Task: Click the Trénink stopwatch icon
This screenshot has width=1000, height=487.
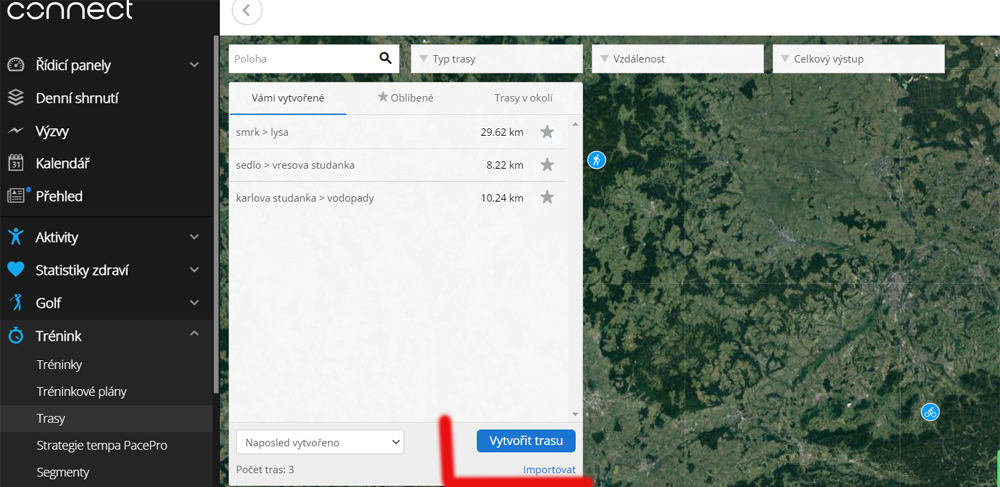Action: (16, 335)
